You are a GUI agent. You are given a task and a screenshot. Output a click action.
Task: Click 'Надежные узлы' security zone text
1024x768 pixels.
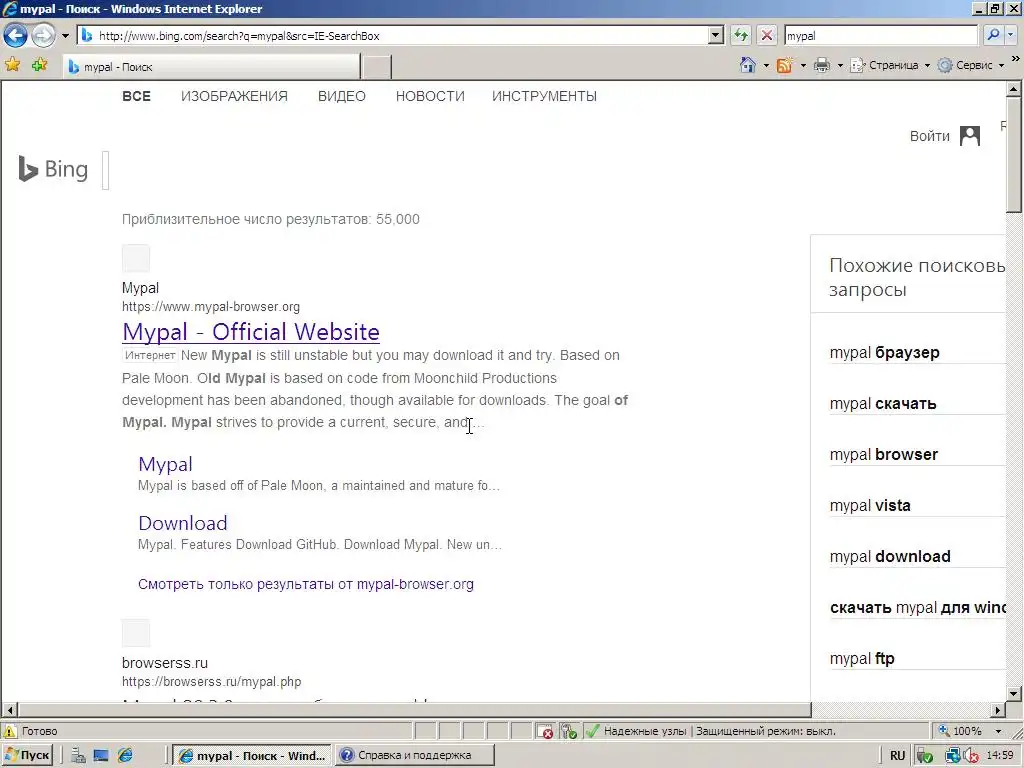pos(645,731)
